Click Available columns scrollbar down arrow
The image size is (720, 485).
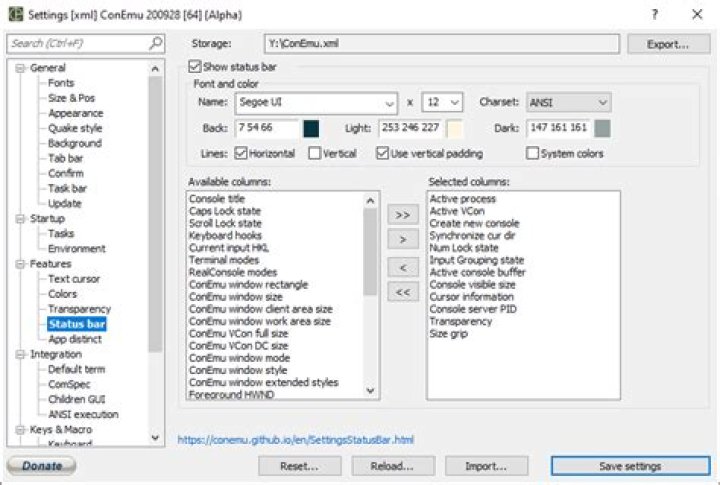coord(370,391)
